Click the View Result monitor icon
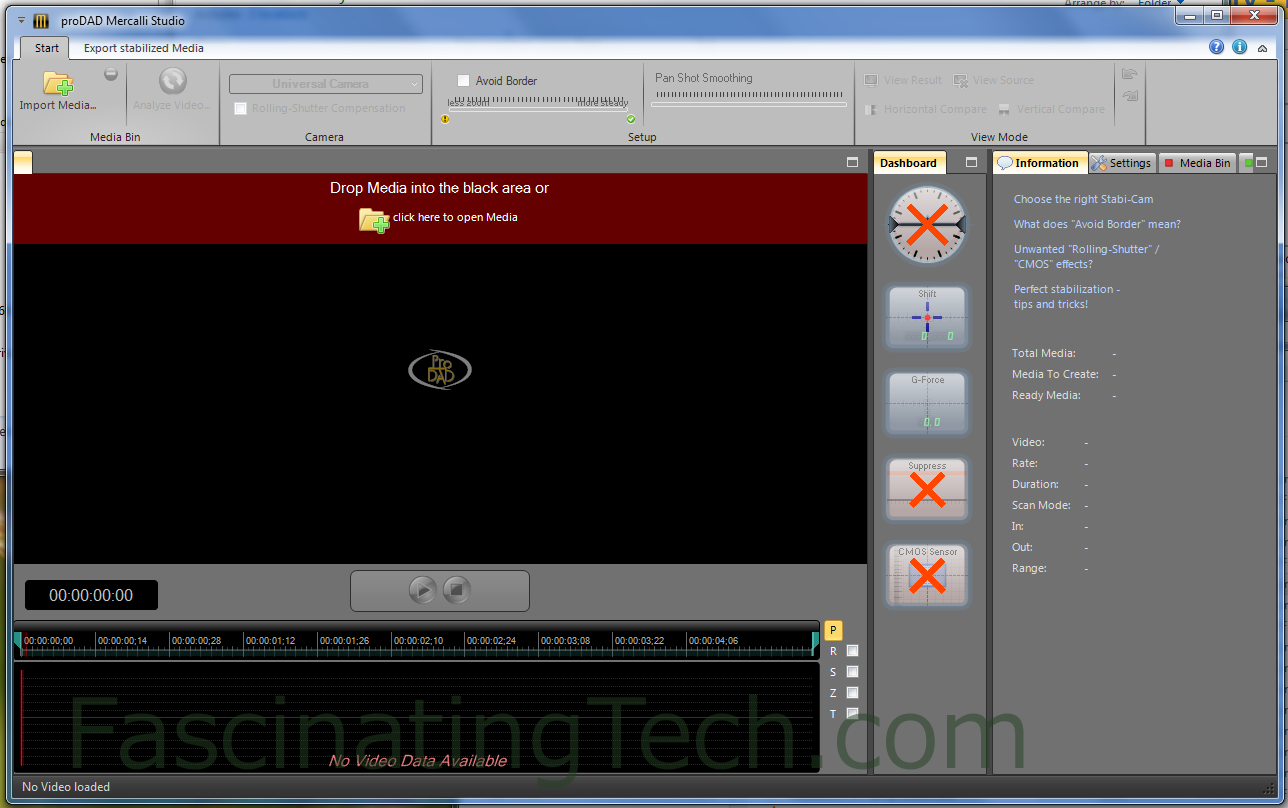This screenshot has width=1288, height=808. click(x=871, y=80)
